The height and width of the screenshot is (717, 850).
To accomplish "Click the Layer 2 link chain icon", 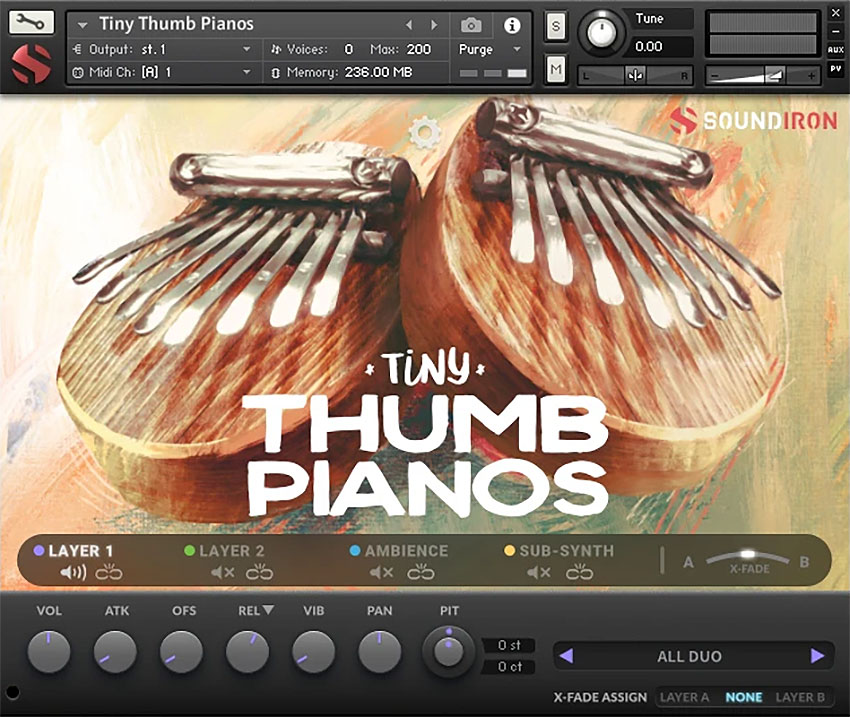I will [259, 572].
